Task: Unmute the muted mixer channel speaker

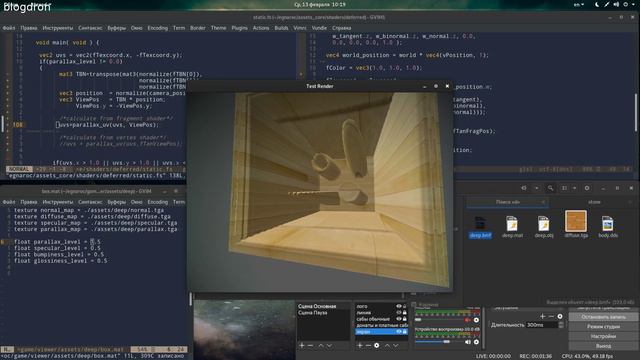Action: point(468,320)
